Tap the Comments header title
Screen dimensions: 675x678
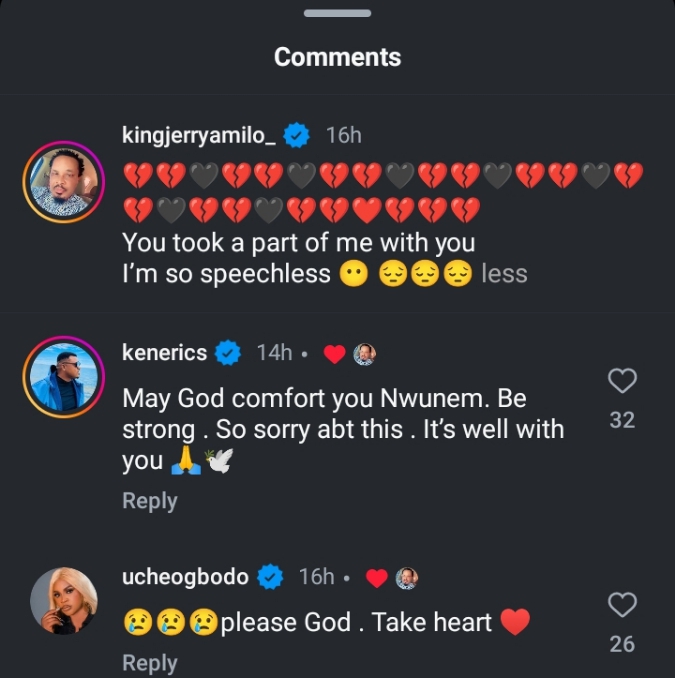pos(337,57)
